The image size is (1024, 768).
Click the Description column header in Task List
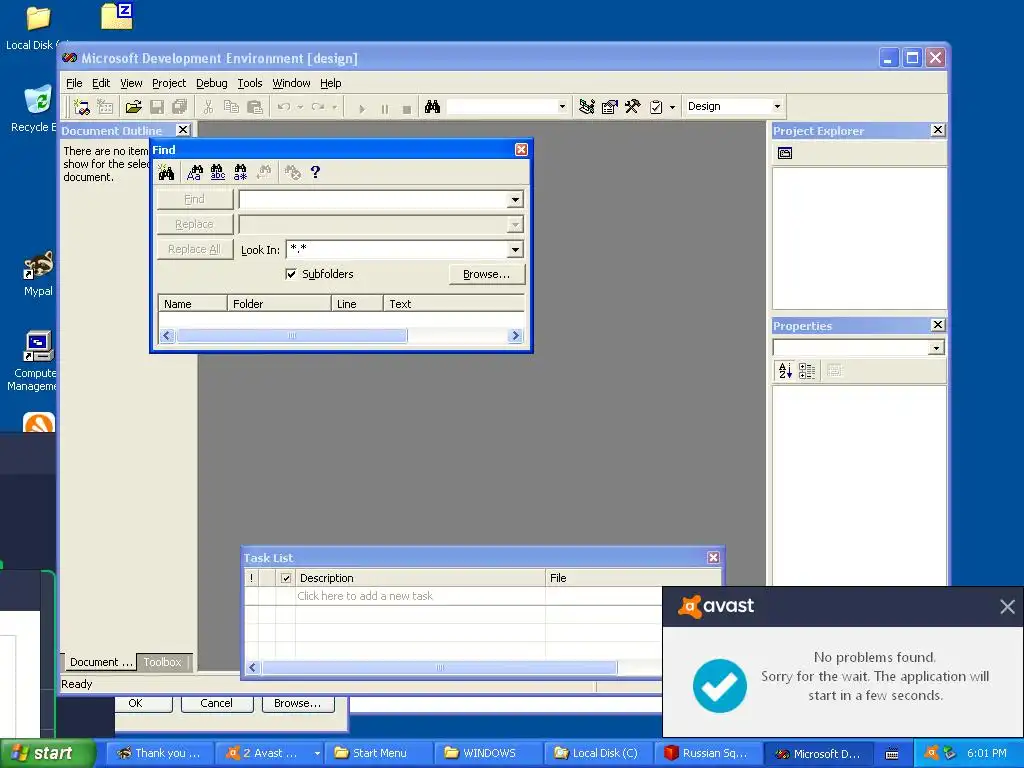420,578
